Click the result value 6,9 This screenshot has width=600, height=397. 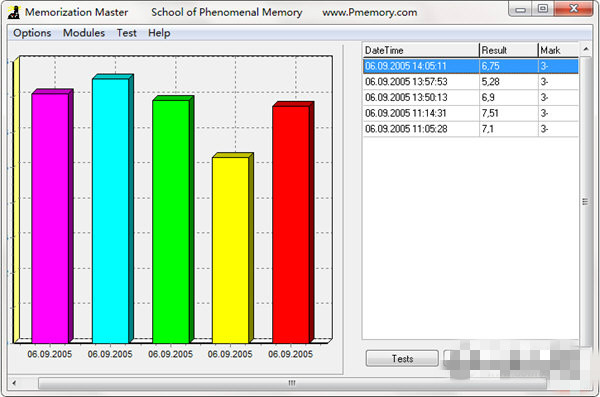(488, 98)
